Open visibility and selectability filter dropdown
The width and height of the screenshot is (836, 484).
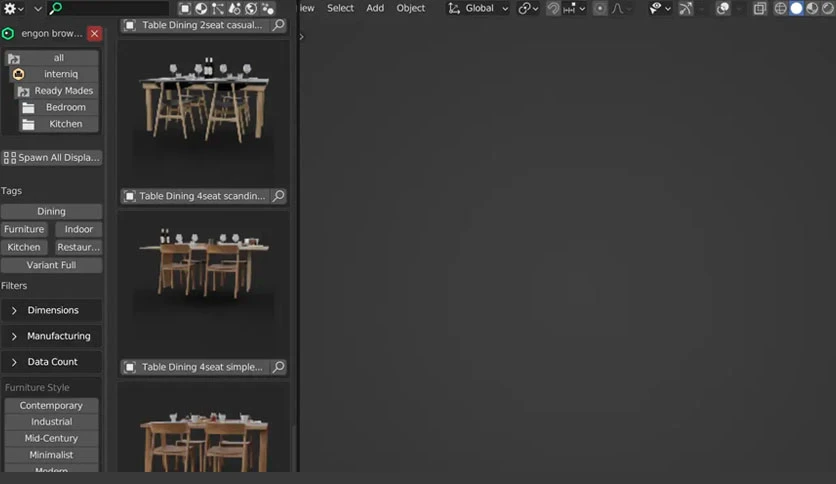click(660, 9)
